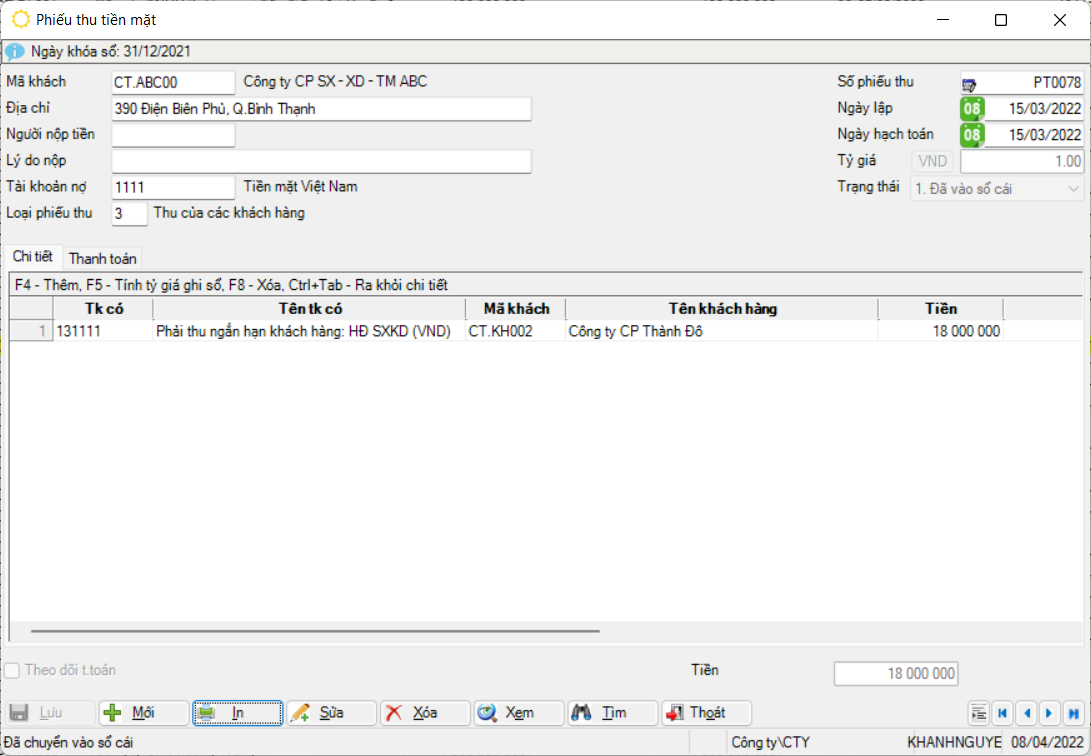Toggle the Theo dõi t.toán checkbox
1091x756 pixels.
tap(13, 671)
